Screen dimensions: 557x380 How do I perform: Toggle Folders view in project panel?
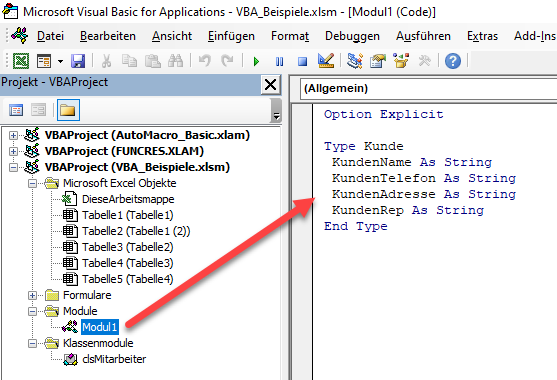[x=68, y=110]
